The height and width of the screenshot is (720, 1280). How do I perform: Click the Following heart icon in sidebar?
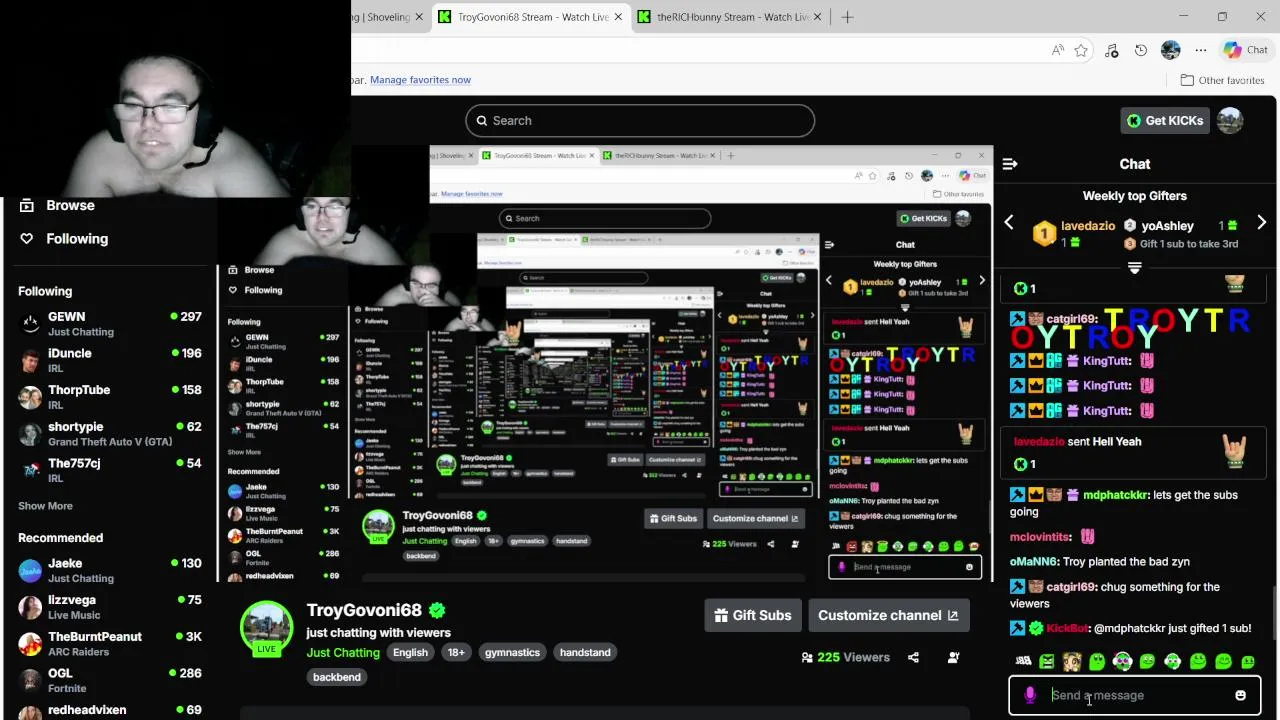pos(27,238)
